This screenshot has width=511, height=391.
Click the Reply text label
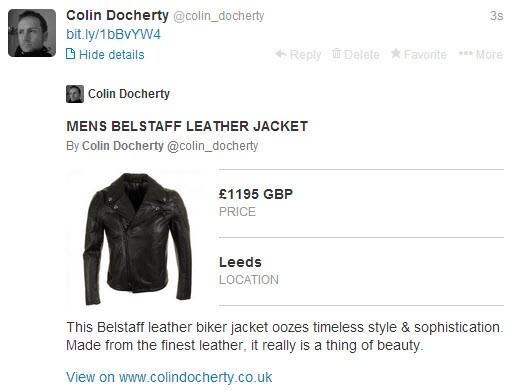coord(305,55)
